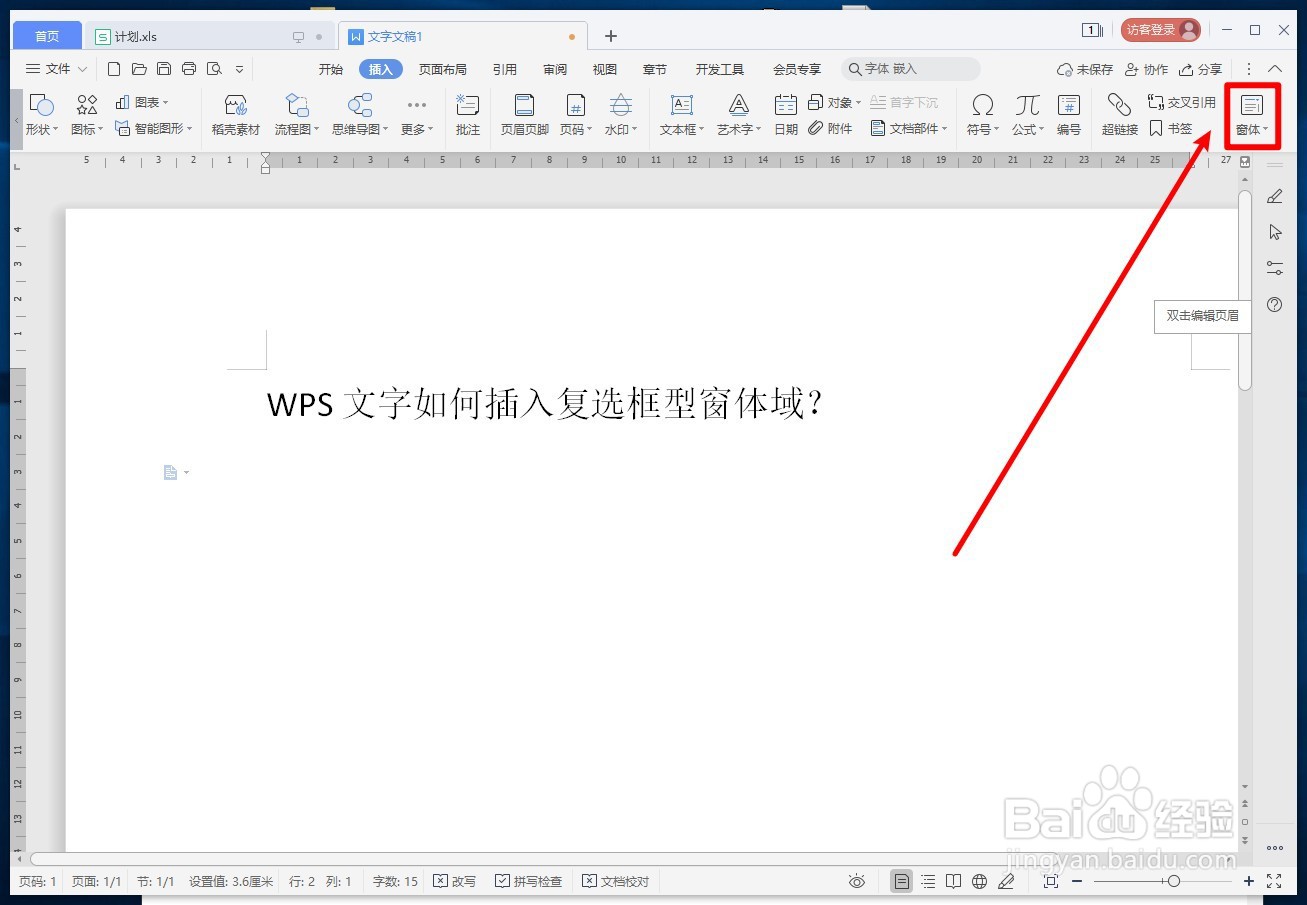
Task: Toggle eye protection mode icon
Action: click(857, 881)
